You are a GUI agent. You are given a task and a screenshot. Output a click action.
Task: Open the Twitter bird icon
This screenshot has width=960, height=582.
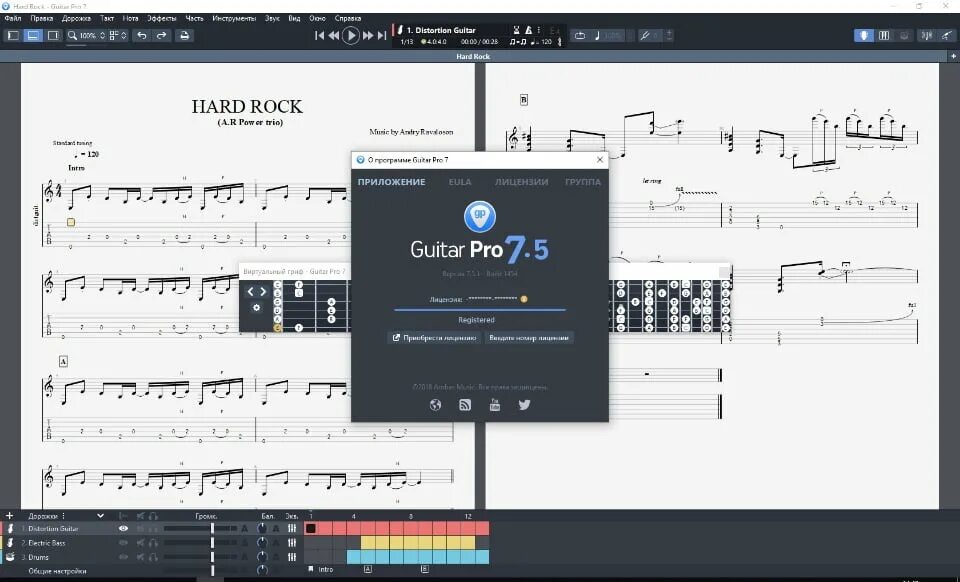[x=525, y=405]
